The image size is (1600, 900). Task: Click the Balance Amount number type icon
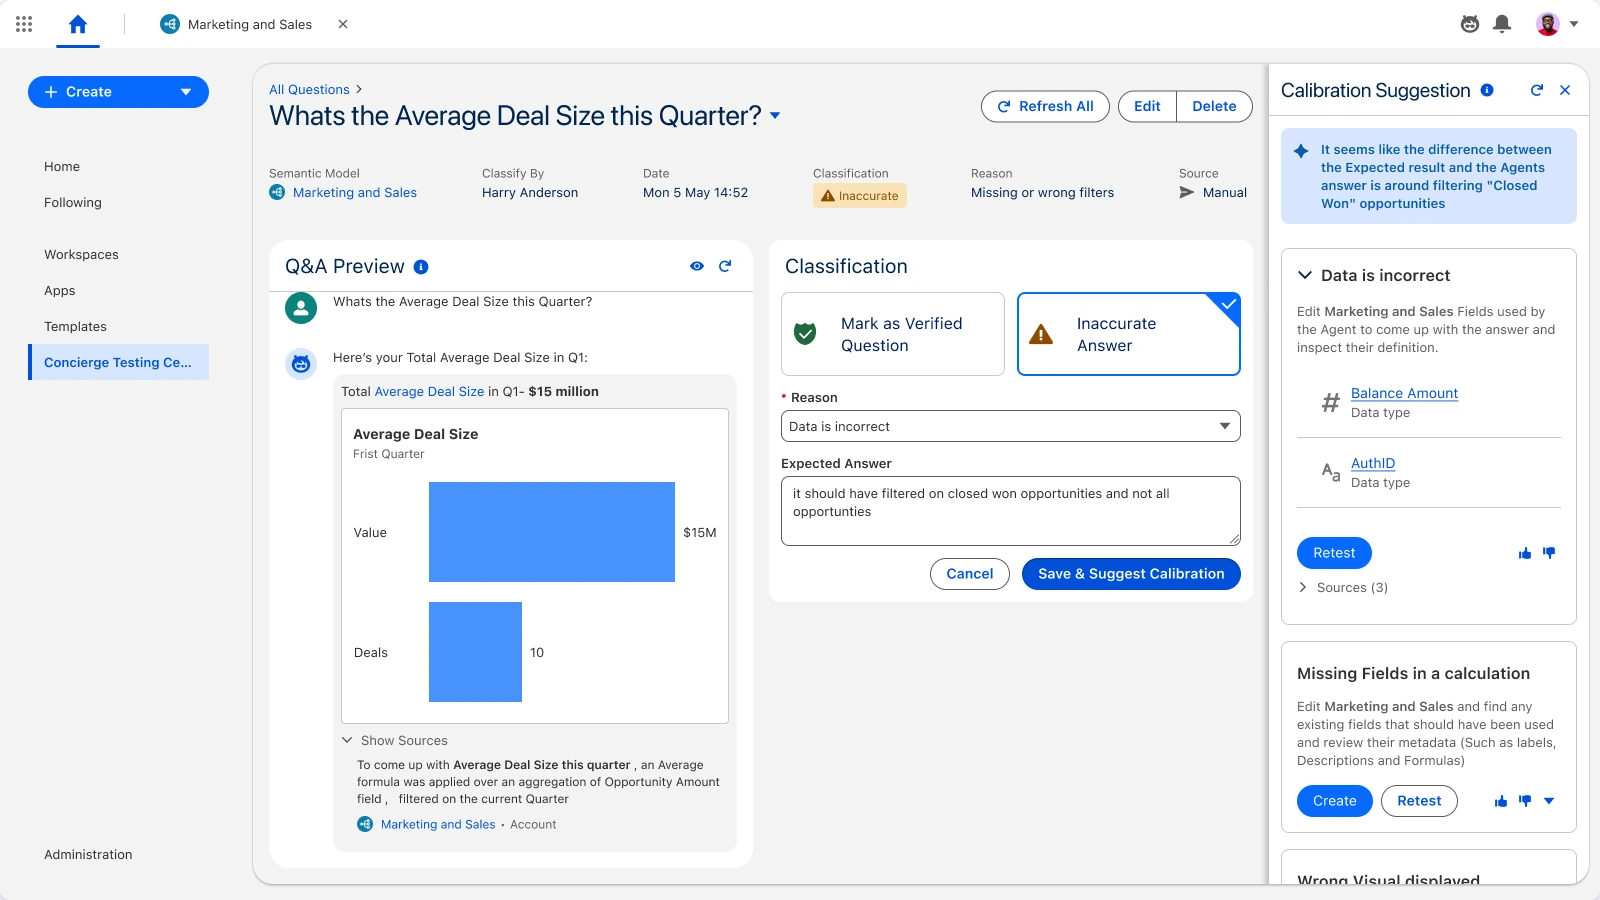pyautogui.click(x=1330, y=403)
